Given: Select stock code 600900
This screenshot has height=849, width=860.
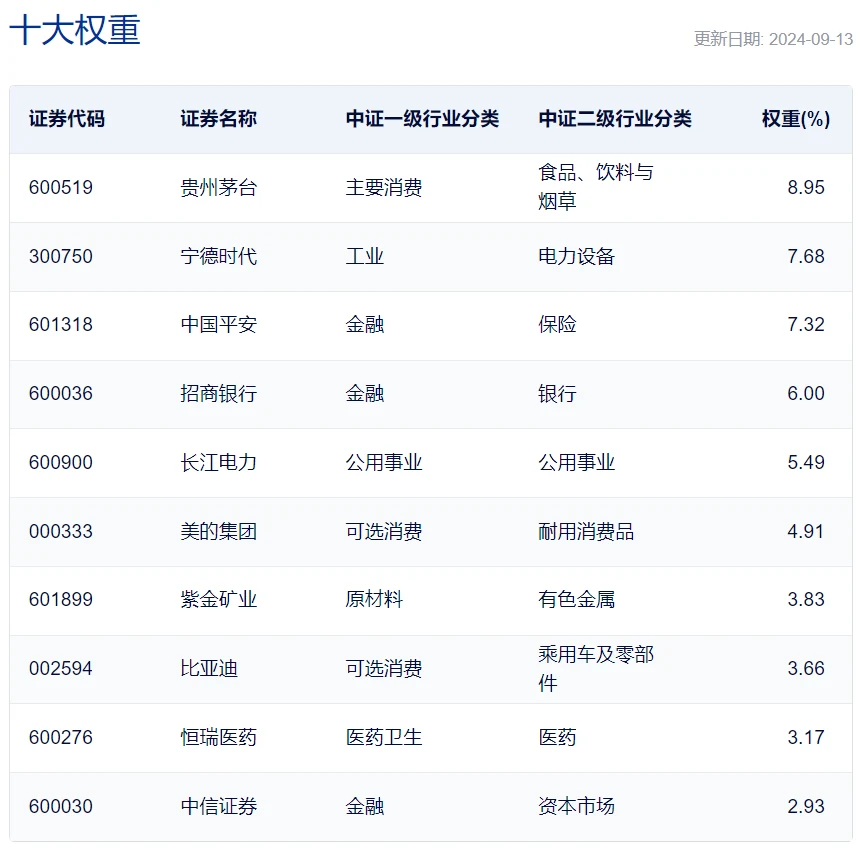Looking at the screenshot, I should (61, 462).
